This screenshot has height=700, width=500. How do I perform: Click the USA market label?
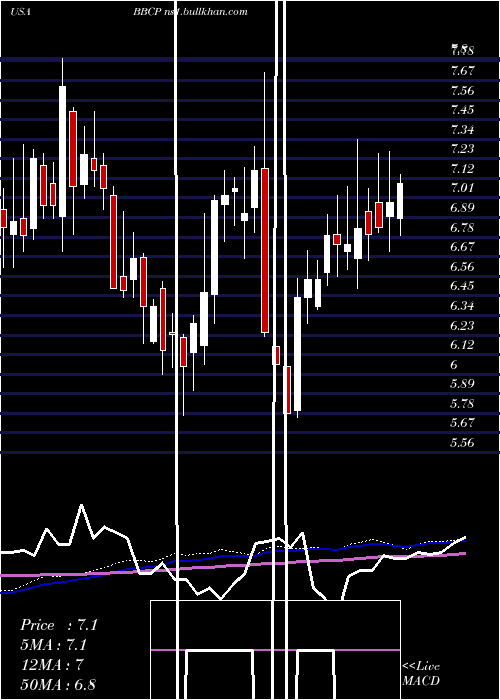(20, 12)
